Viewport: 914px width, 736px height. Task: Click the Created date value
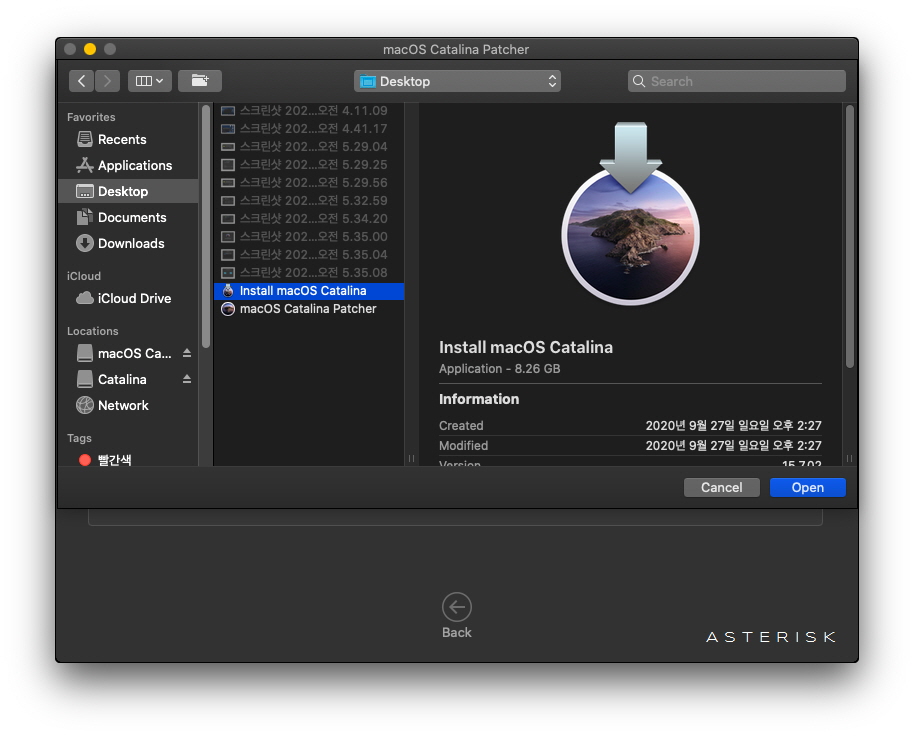click(733, 425)
